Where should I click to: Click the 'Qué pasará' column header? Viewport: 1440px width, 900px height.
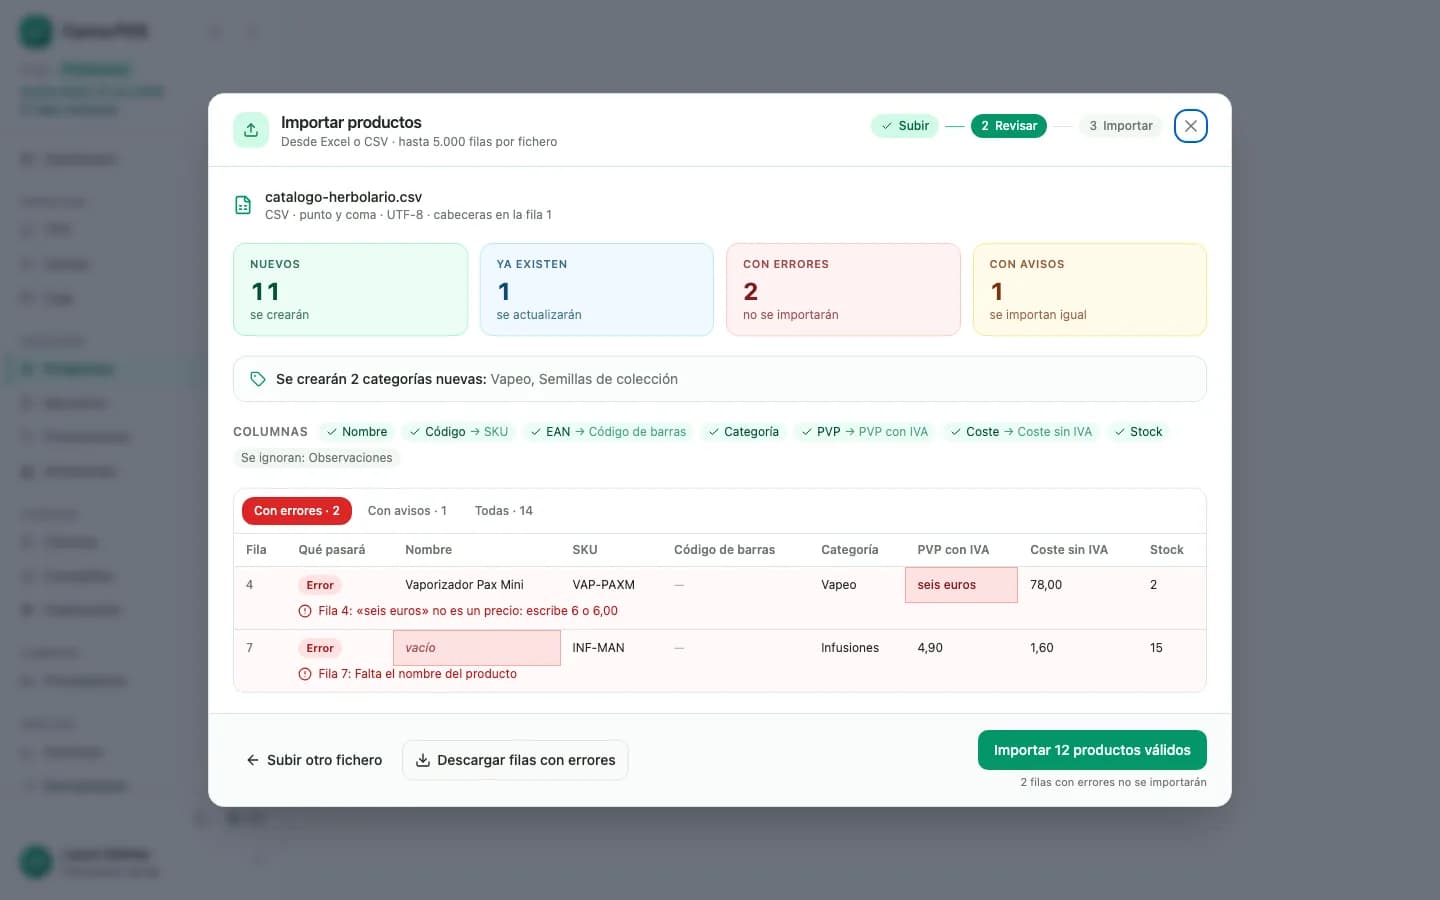(332, 550)
